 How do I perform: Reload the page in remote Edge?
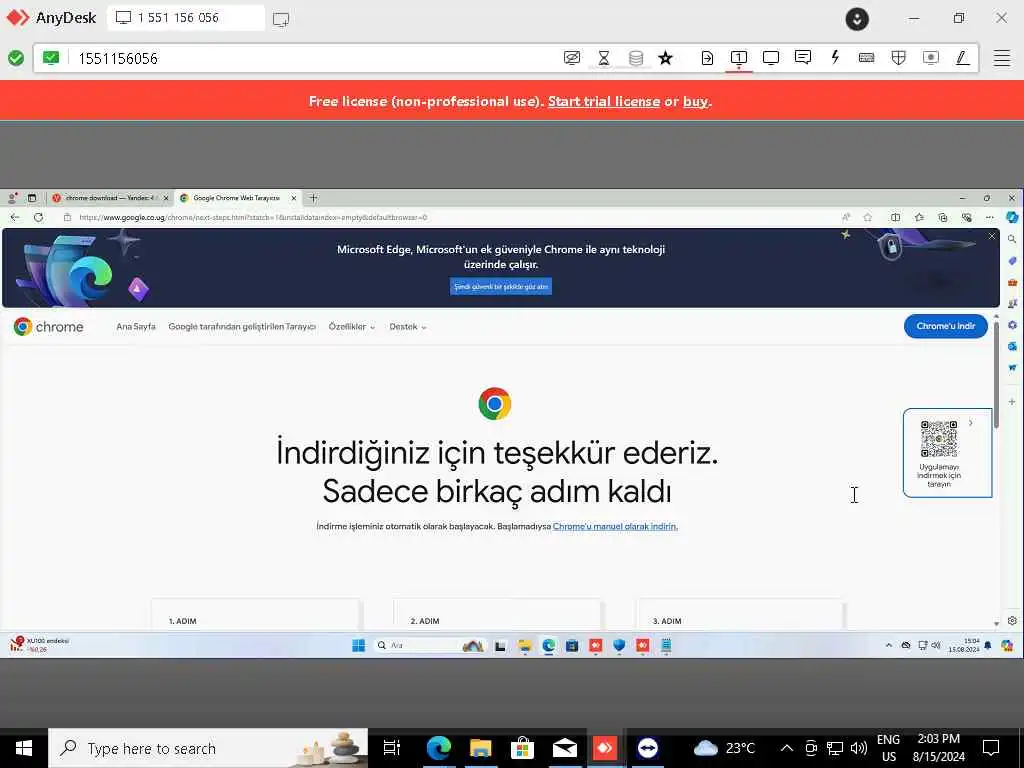pos(39,217)
